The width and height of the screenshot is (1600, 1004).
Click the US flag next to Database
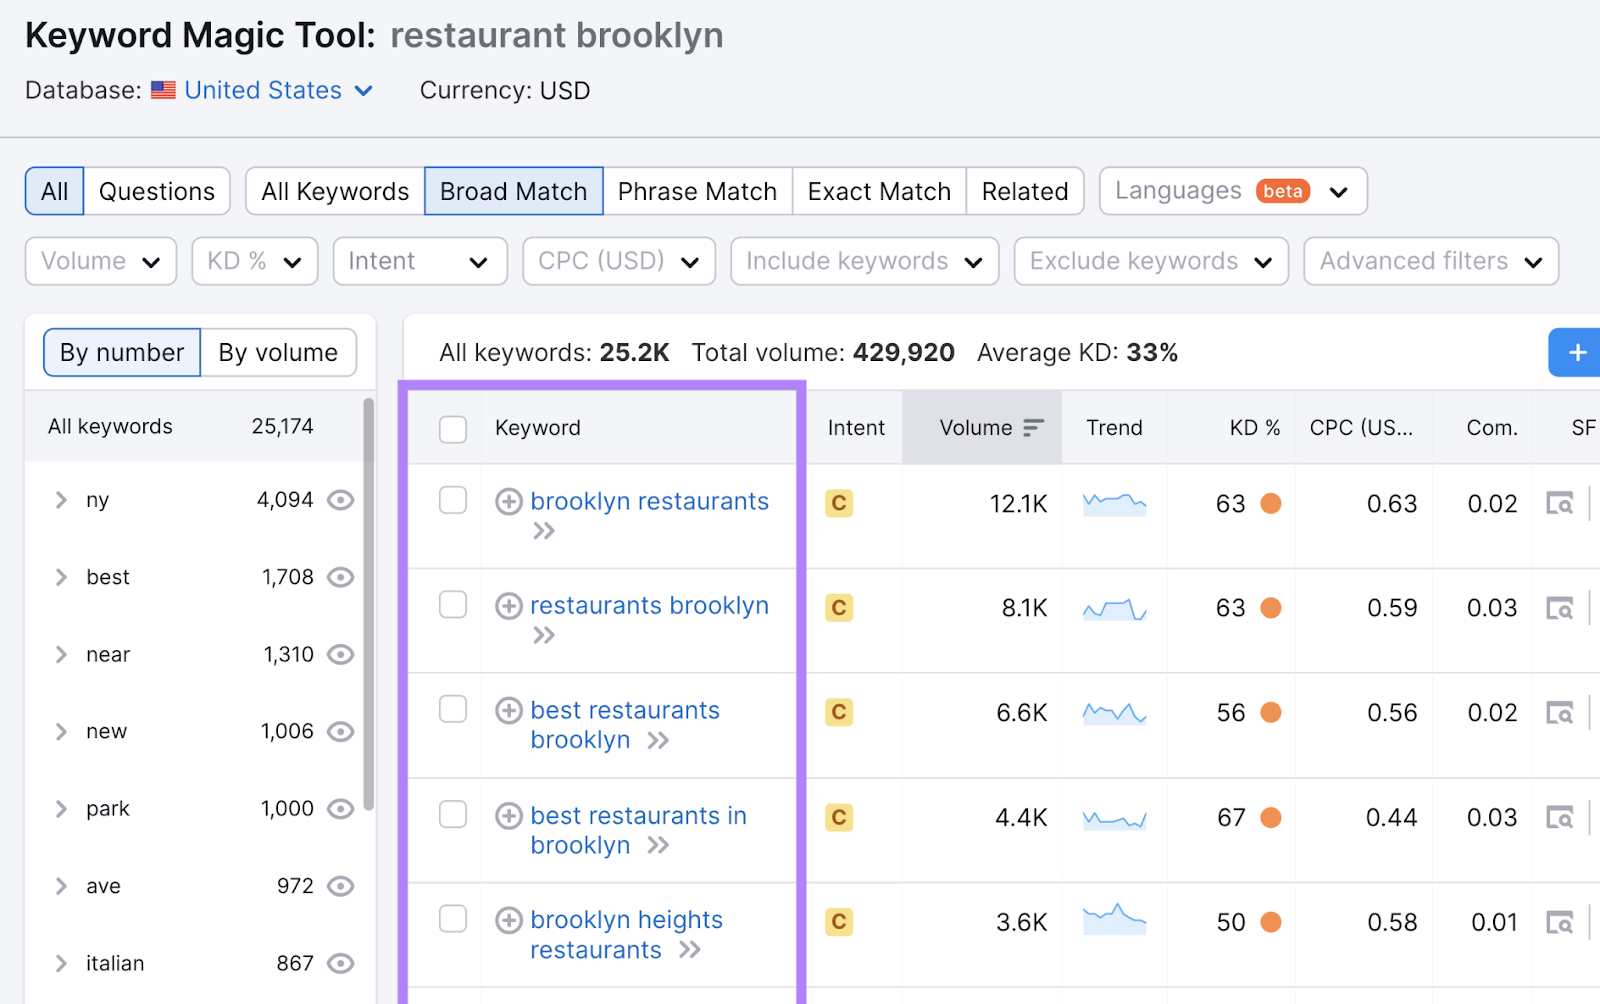(163, 89)
